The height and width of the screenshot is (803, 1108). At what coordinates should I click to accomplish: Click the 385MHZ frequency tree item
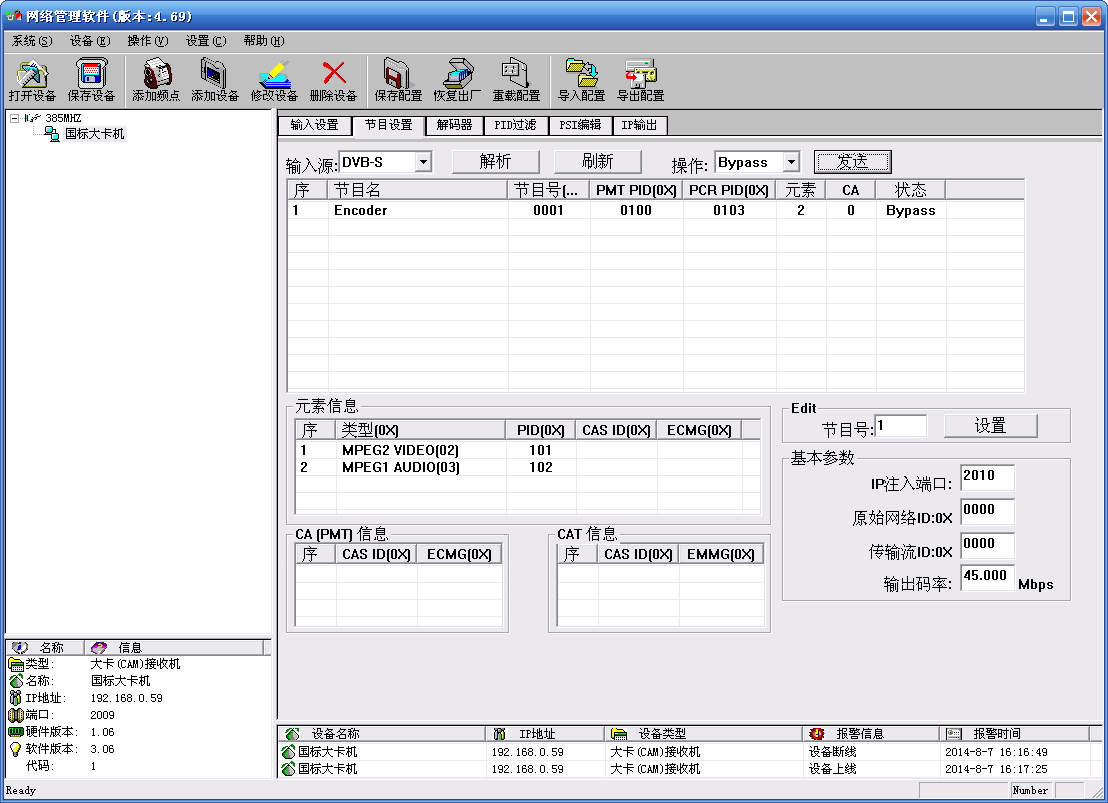click(x=63, y=118)
